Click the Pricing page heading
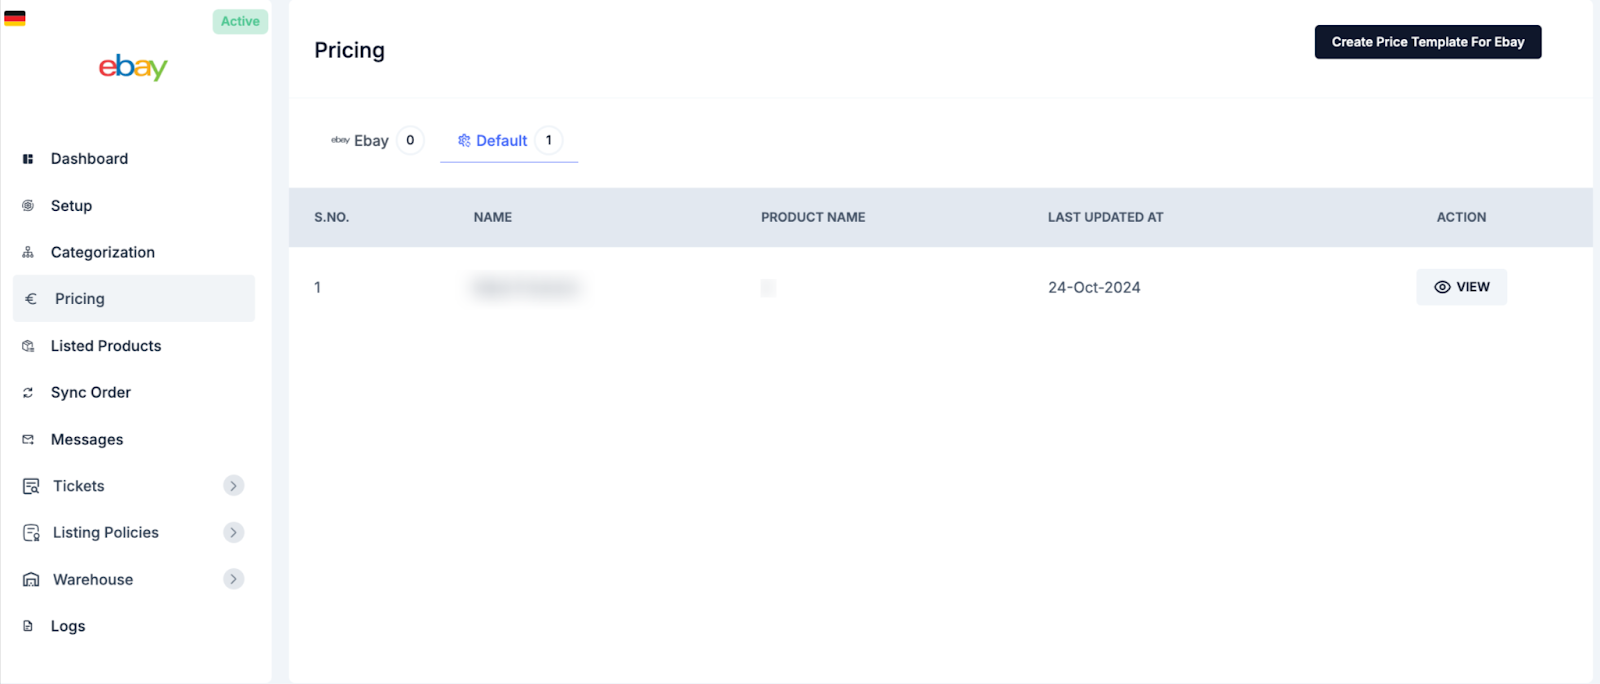Viewport: 1600px width, 684px height. (x=349, y=50)
